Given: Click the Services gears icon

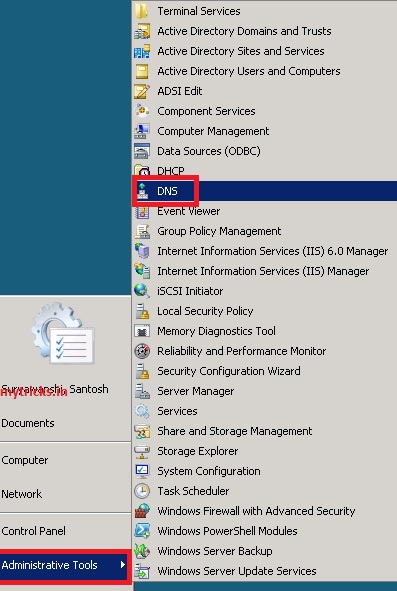Looking at the screenshot, I should point(142,411).
